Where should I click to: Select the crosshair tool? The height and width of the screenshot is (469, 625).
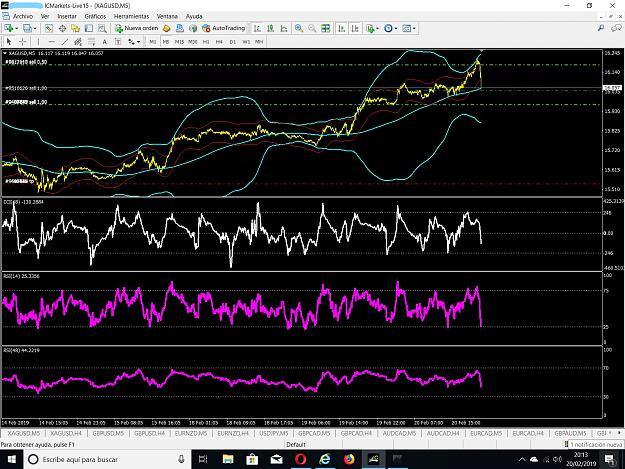[23, 41]
